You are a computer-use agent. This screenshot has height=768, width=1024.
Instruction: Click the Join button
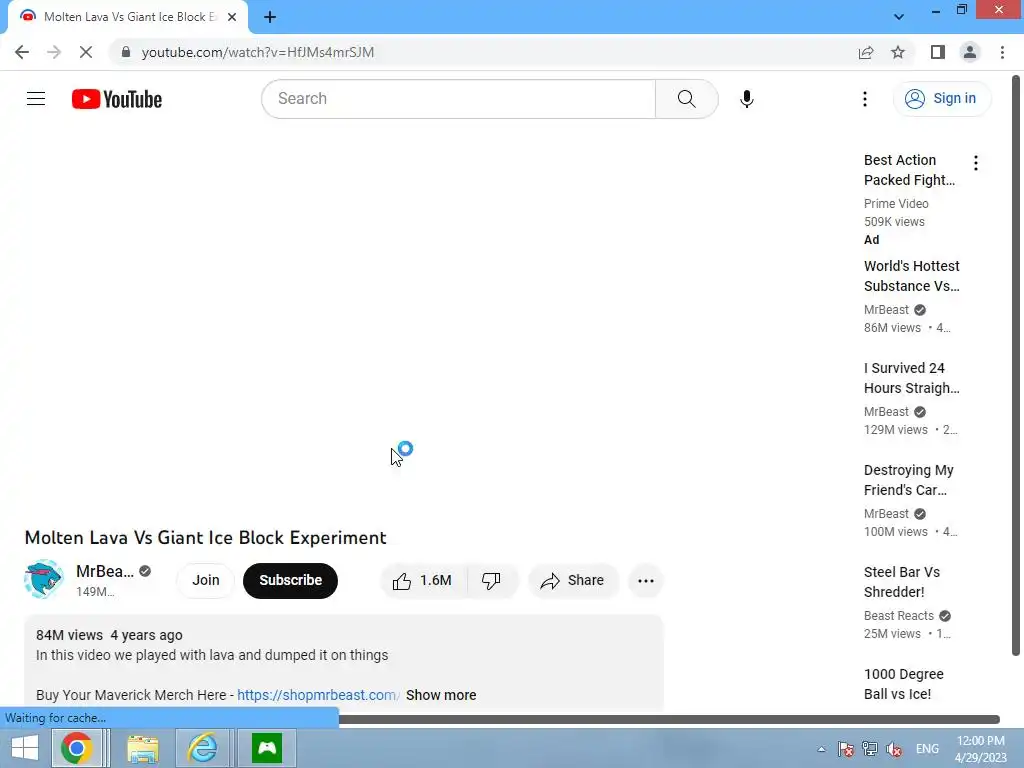(206, 580)
